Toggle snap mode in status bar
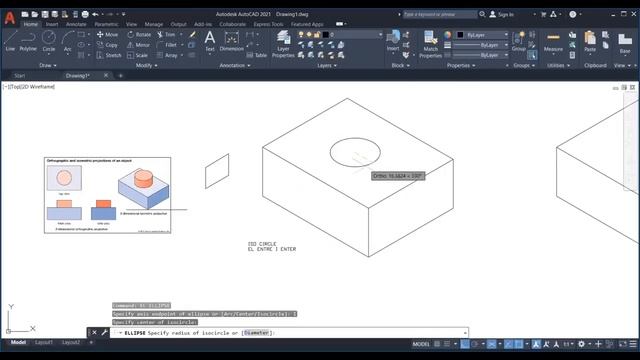 tap(447, 344)
